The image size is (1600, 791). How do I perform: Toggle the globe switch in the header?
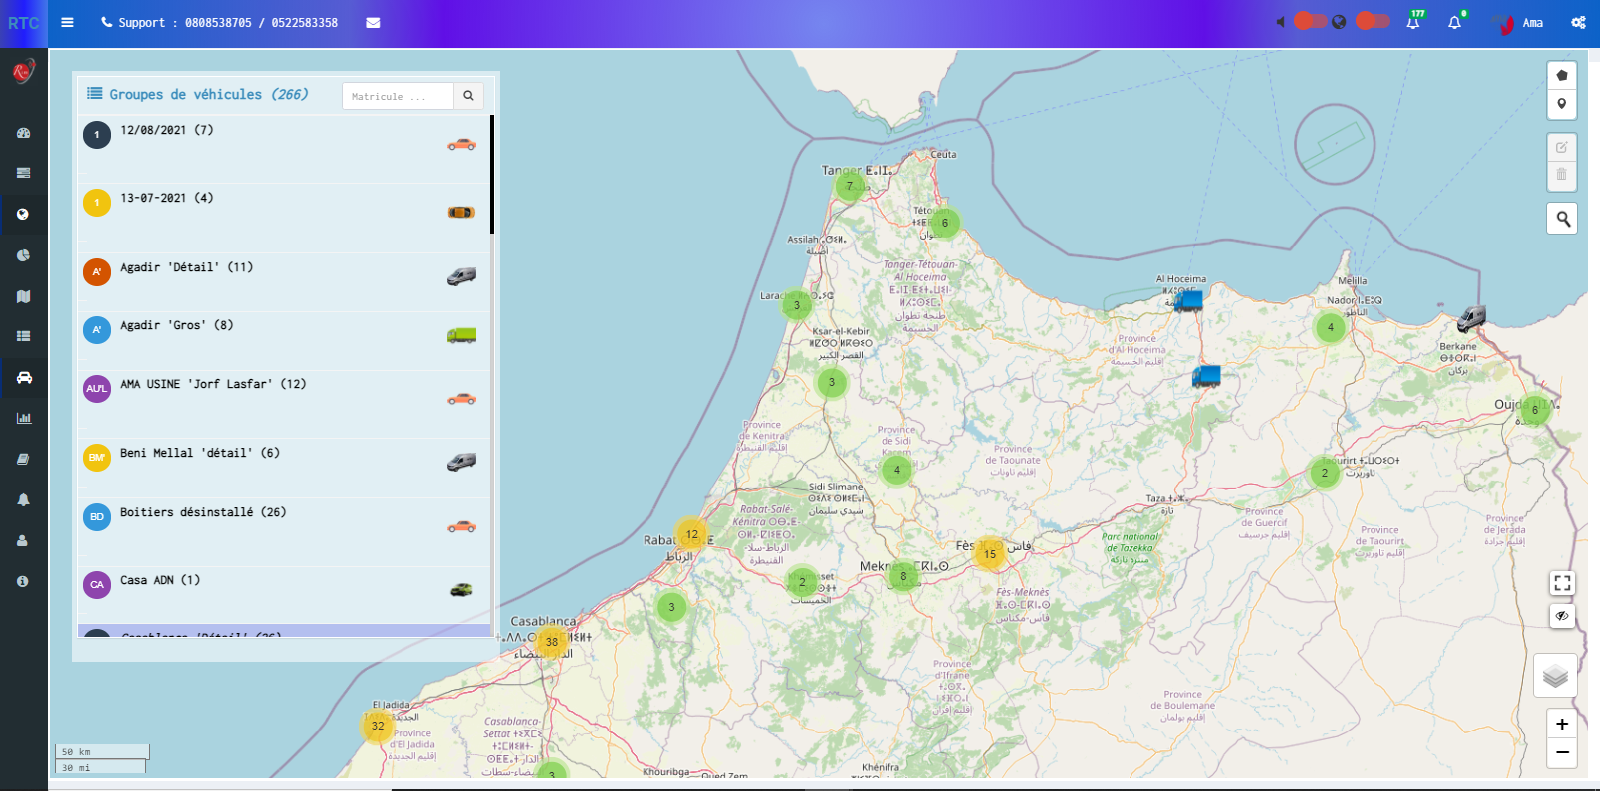point(1373,21)
